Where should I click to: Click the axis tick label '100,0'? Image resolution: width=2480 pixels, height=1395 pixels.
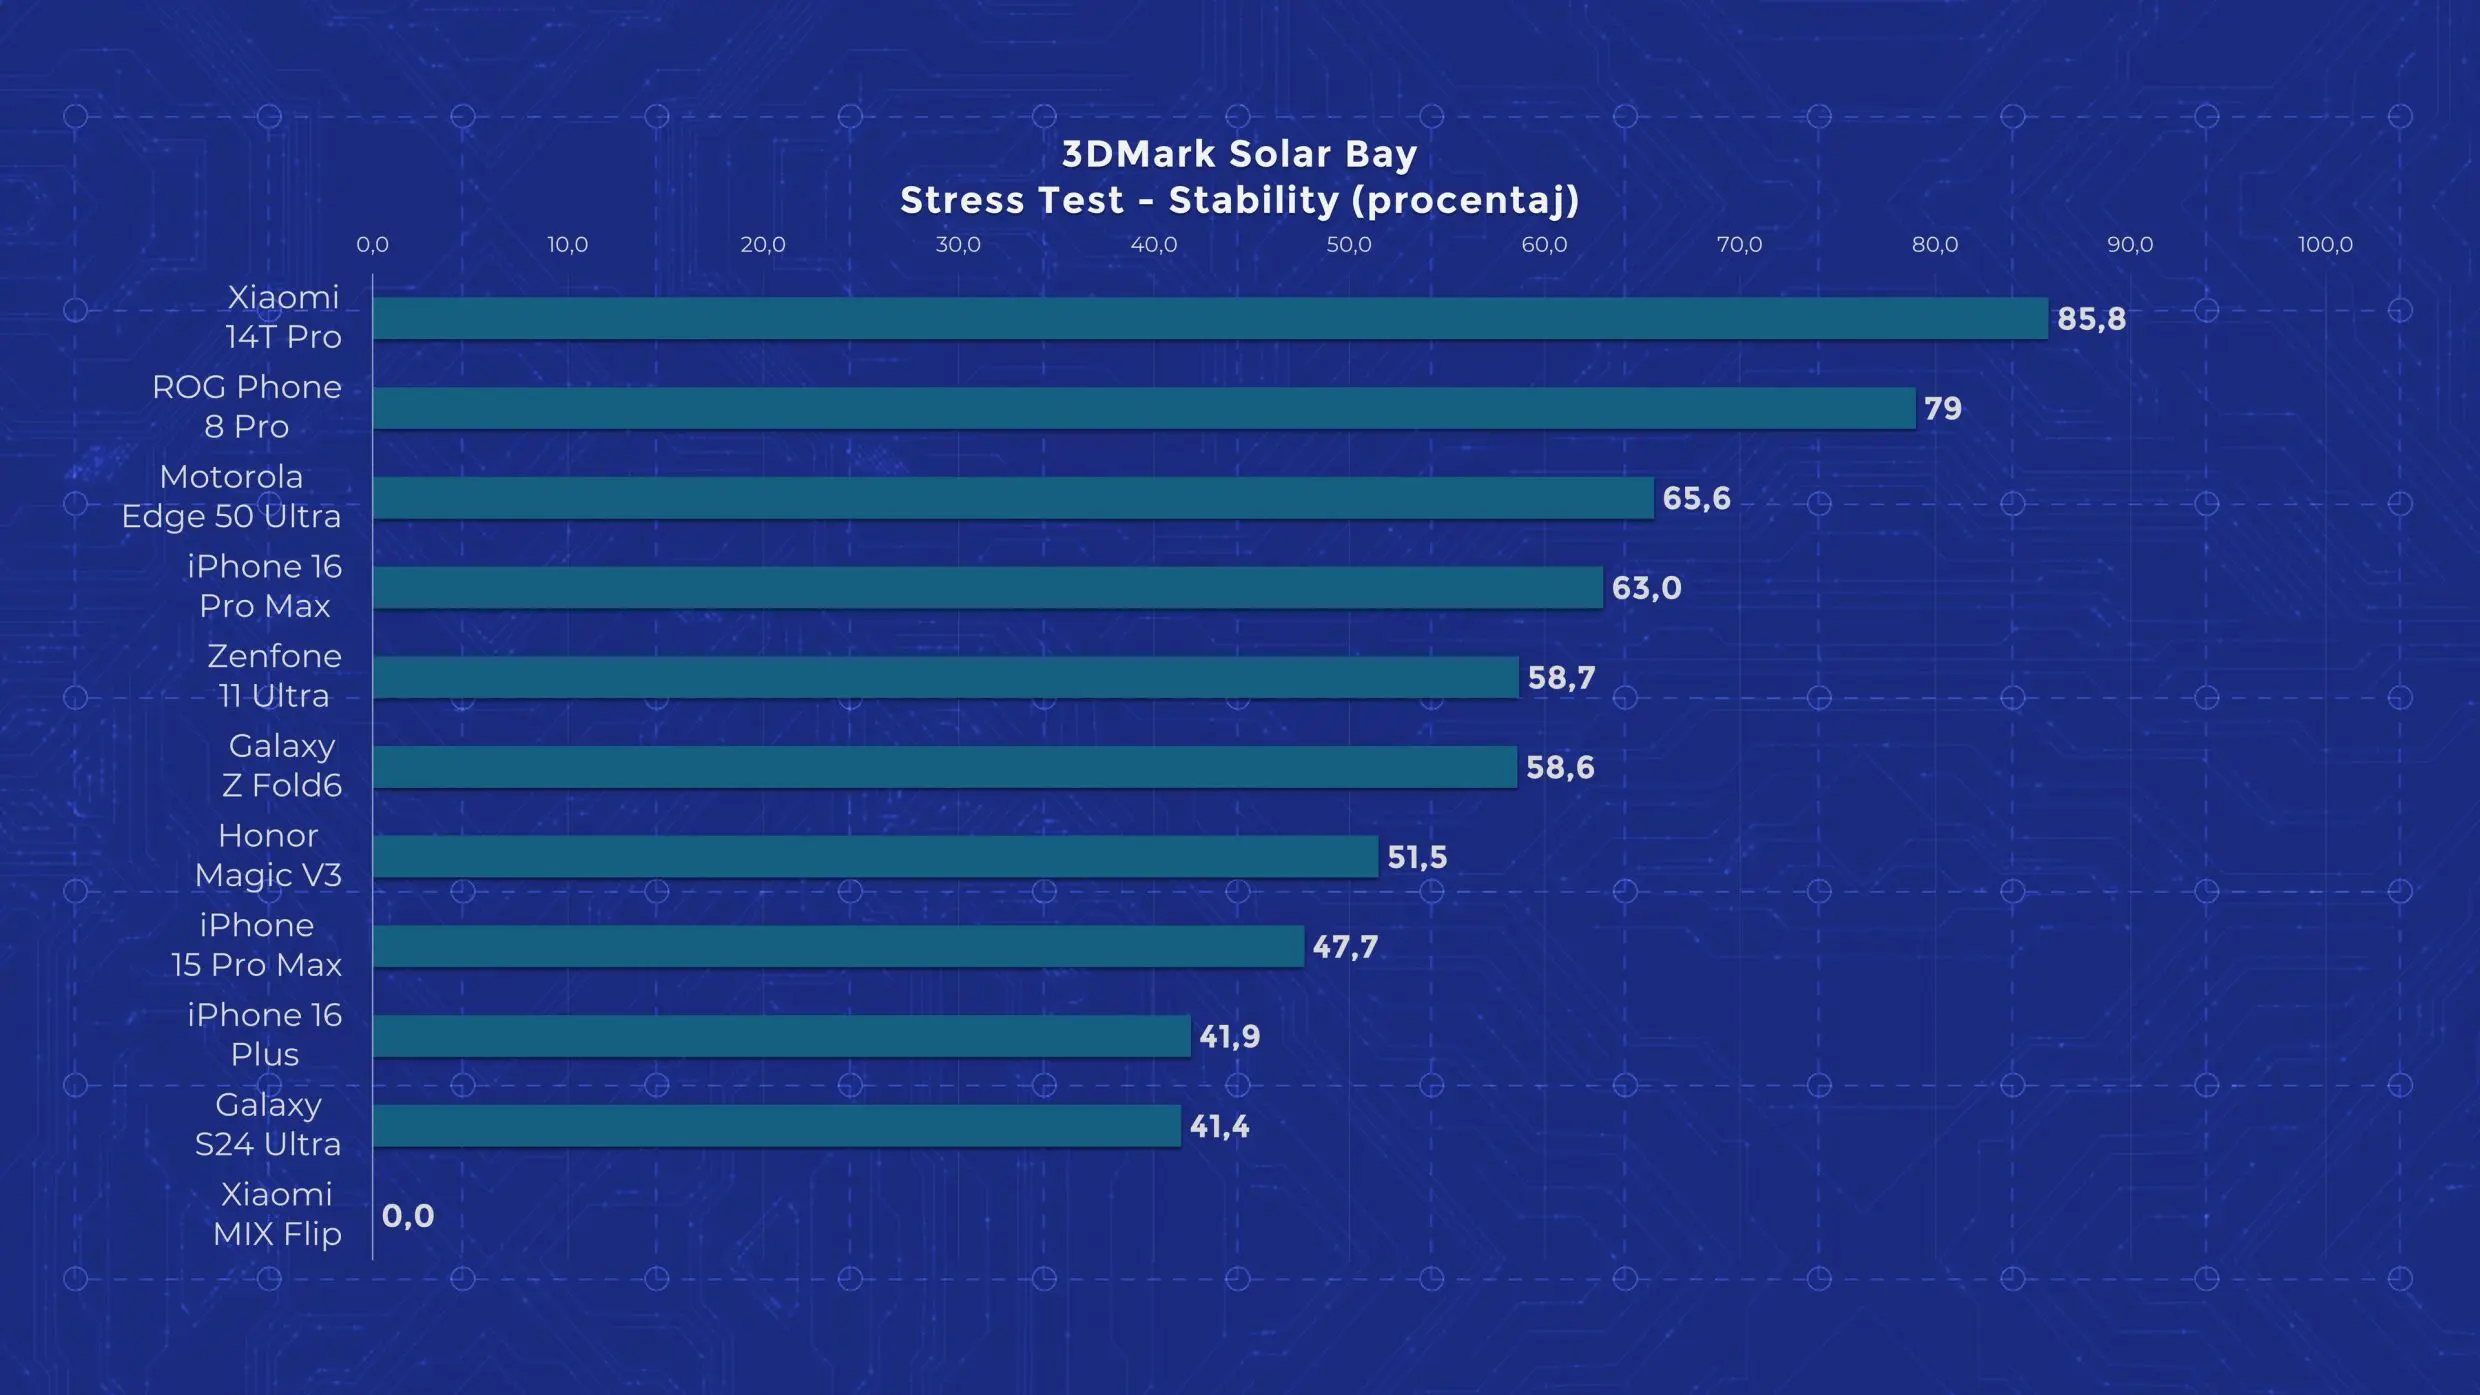point(2325,245)
